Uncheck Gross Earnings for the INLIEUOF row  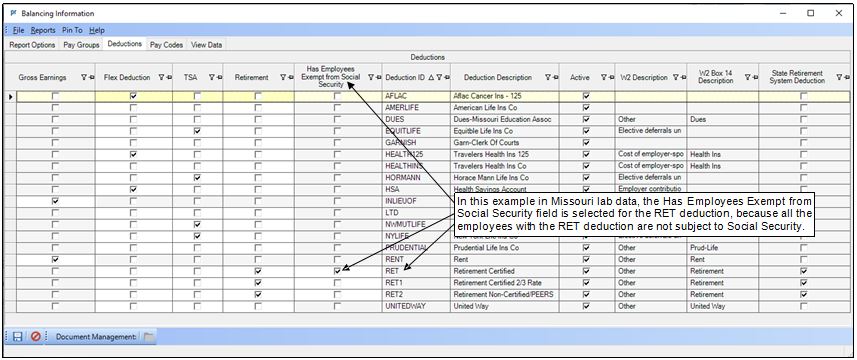pyautogui.click(x=55, y=201)
